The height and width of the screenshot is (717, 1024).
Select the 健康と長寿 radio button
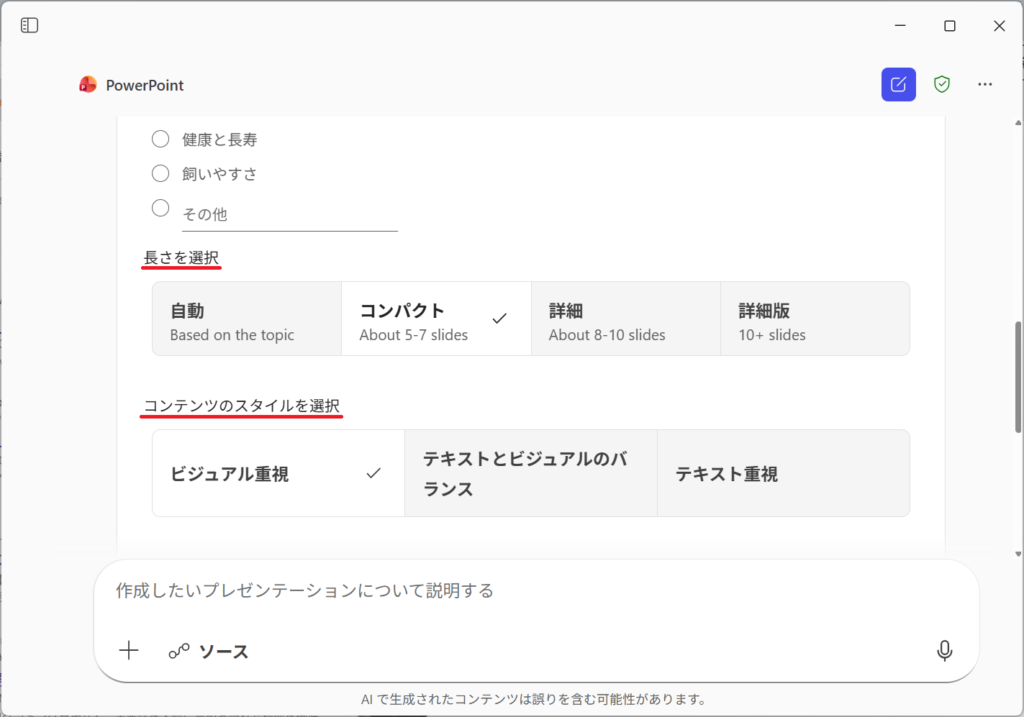point(160,139)
